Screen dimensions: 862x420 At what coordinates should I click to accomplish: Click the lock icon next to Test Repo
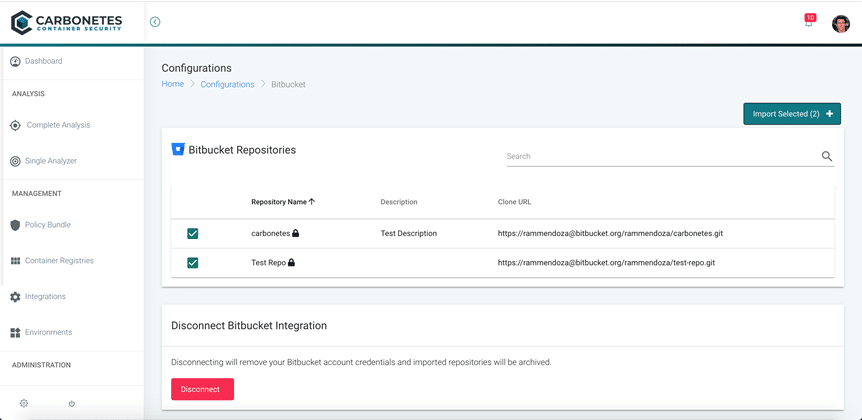pos(291,263)
